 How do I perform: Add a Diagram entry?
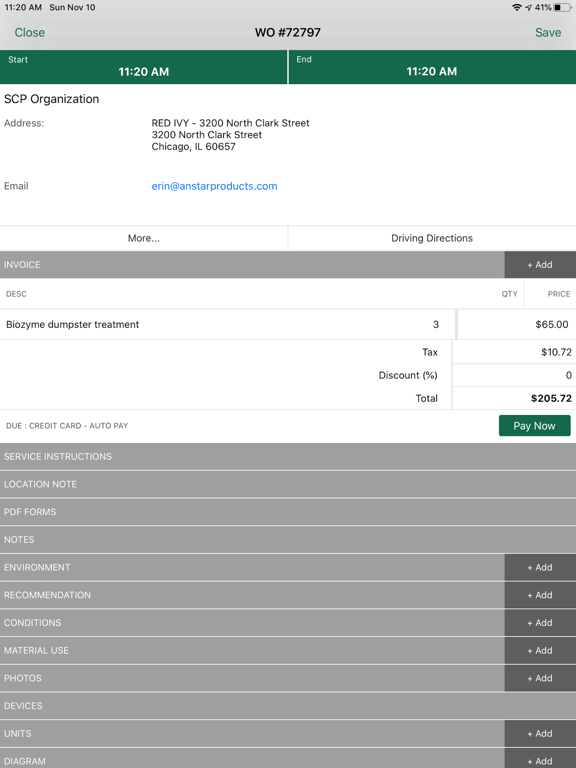point(540,759)
